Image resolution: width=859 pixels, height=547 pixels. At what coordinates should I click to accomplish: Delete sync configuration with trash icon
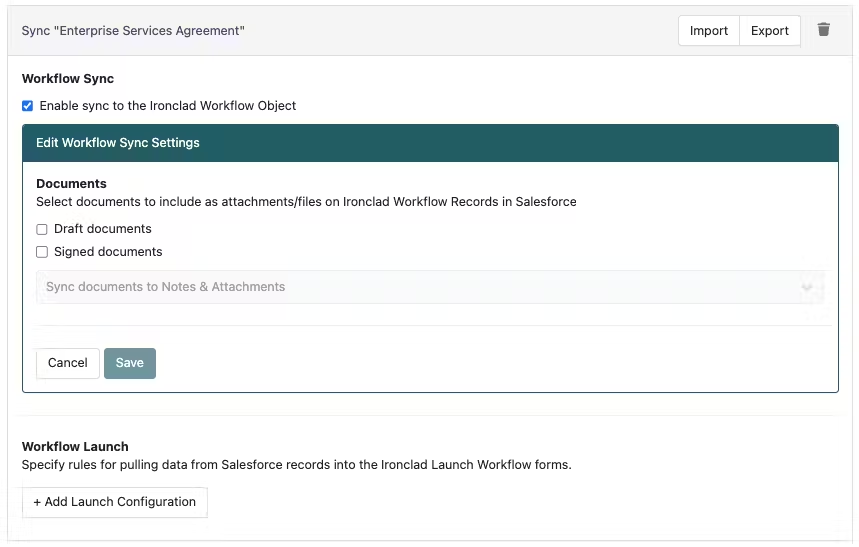point(823,30)
